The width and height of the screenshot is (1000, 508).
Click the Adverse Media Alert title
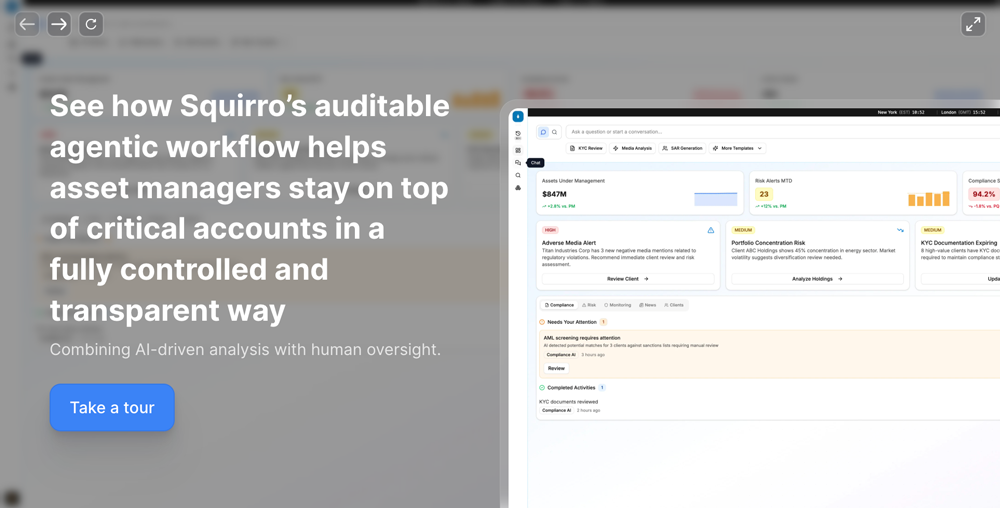[x=569, y=243]
